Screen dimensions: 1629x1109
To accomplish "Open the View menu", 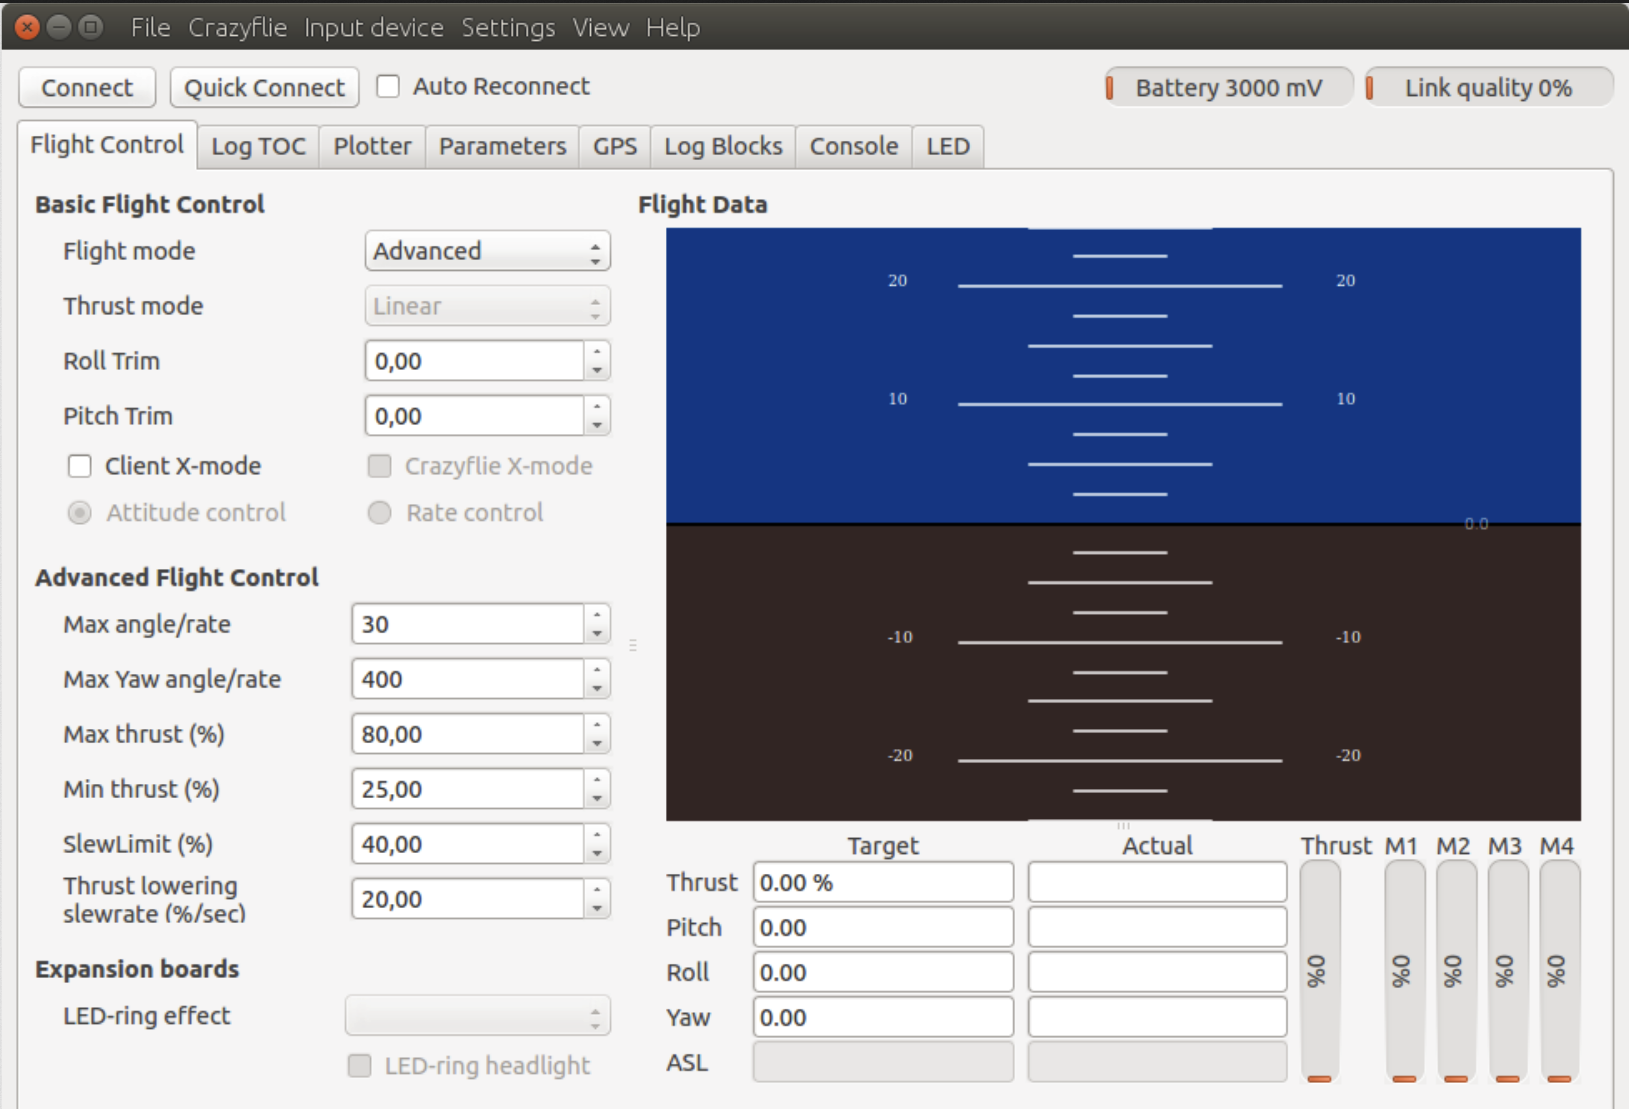I will coord(600,27).
